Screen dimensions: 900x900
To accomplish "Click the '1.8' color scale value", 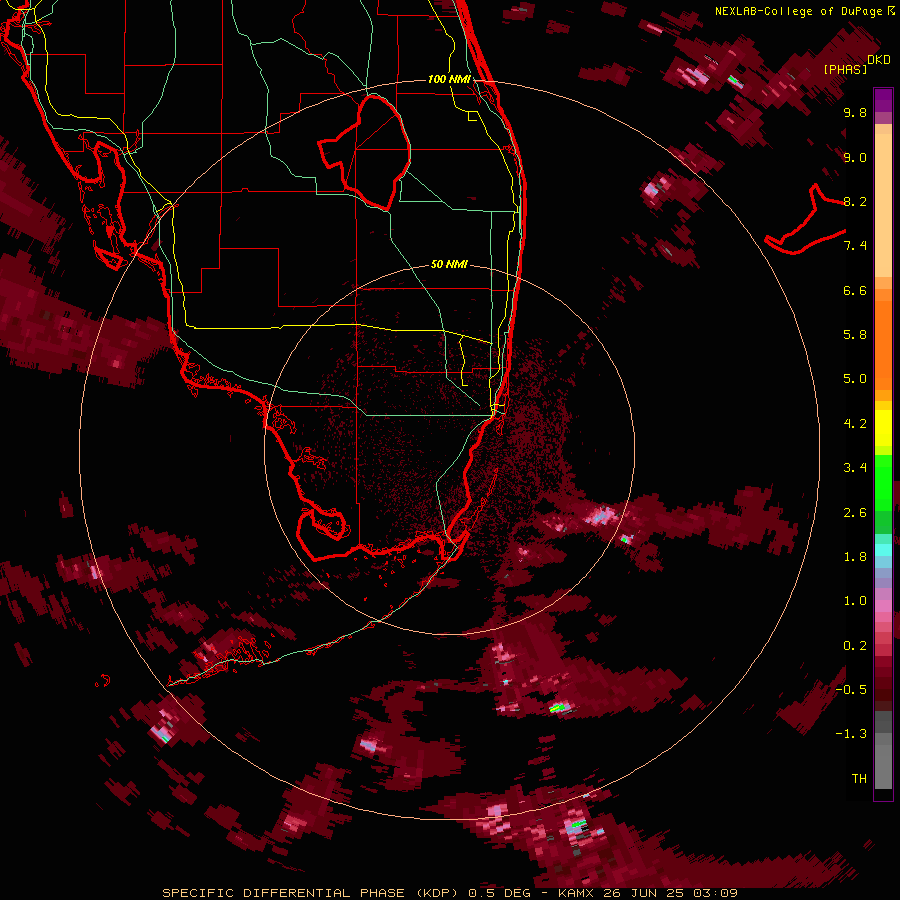I will [855, 557].
